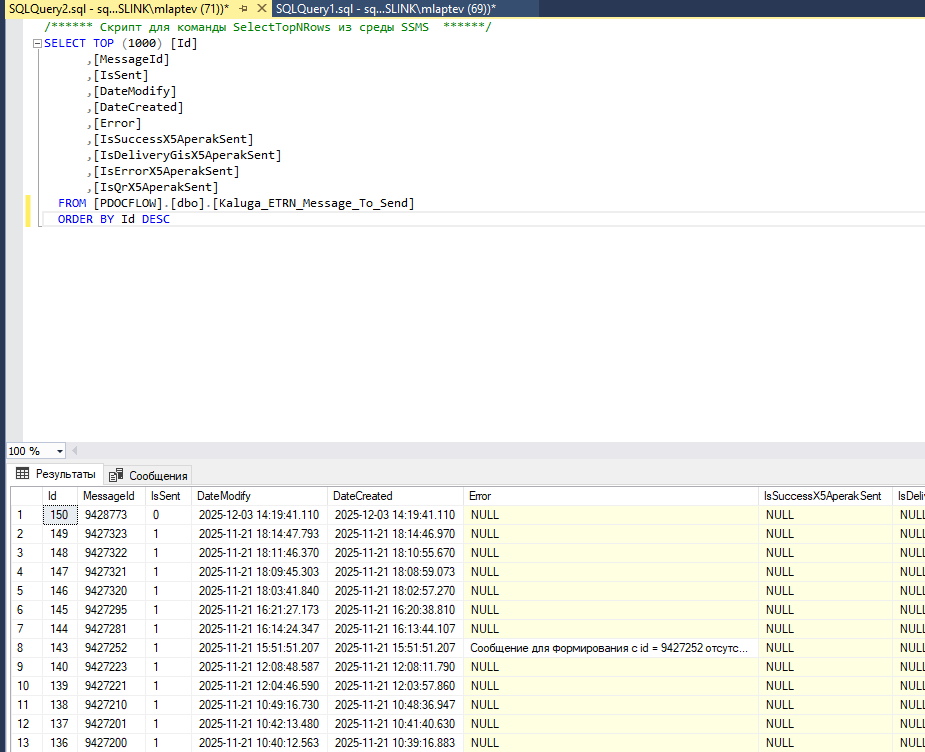Select the DateModify column header
Image resolution: width=925 pixels, height=752 pixels.
pos(224,496)
